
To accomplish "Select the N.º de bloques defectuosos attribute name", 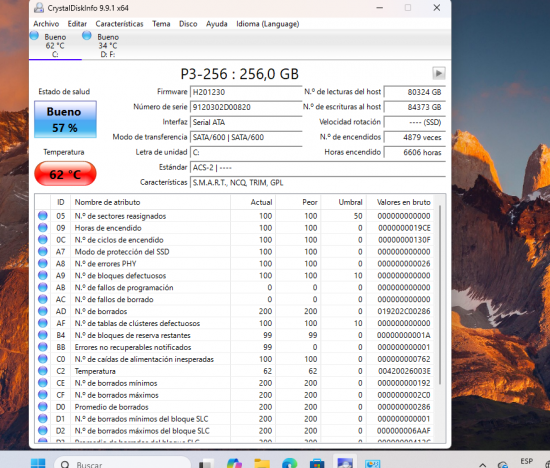I will [x=120, y=276].
